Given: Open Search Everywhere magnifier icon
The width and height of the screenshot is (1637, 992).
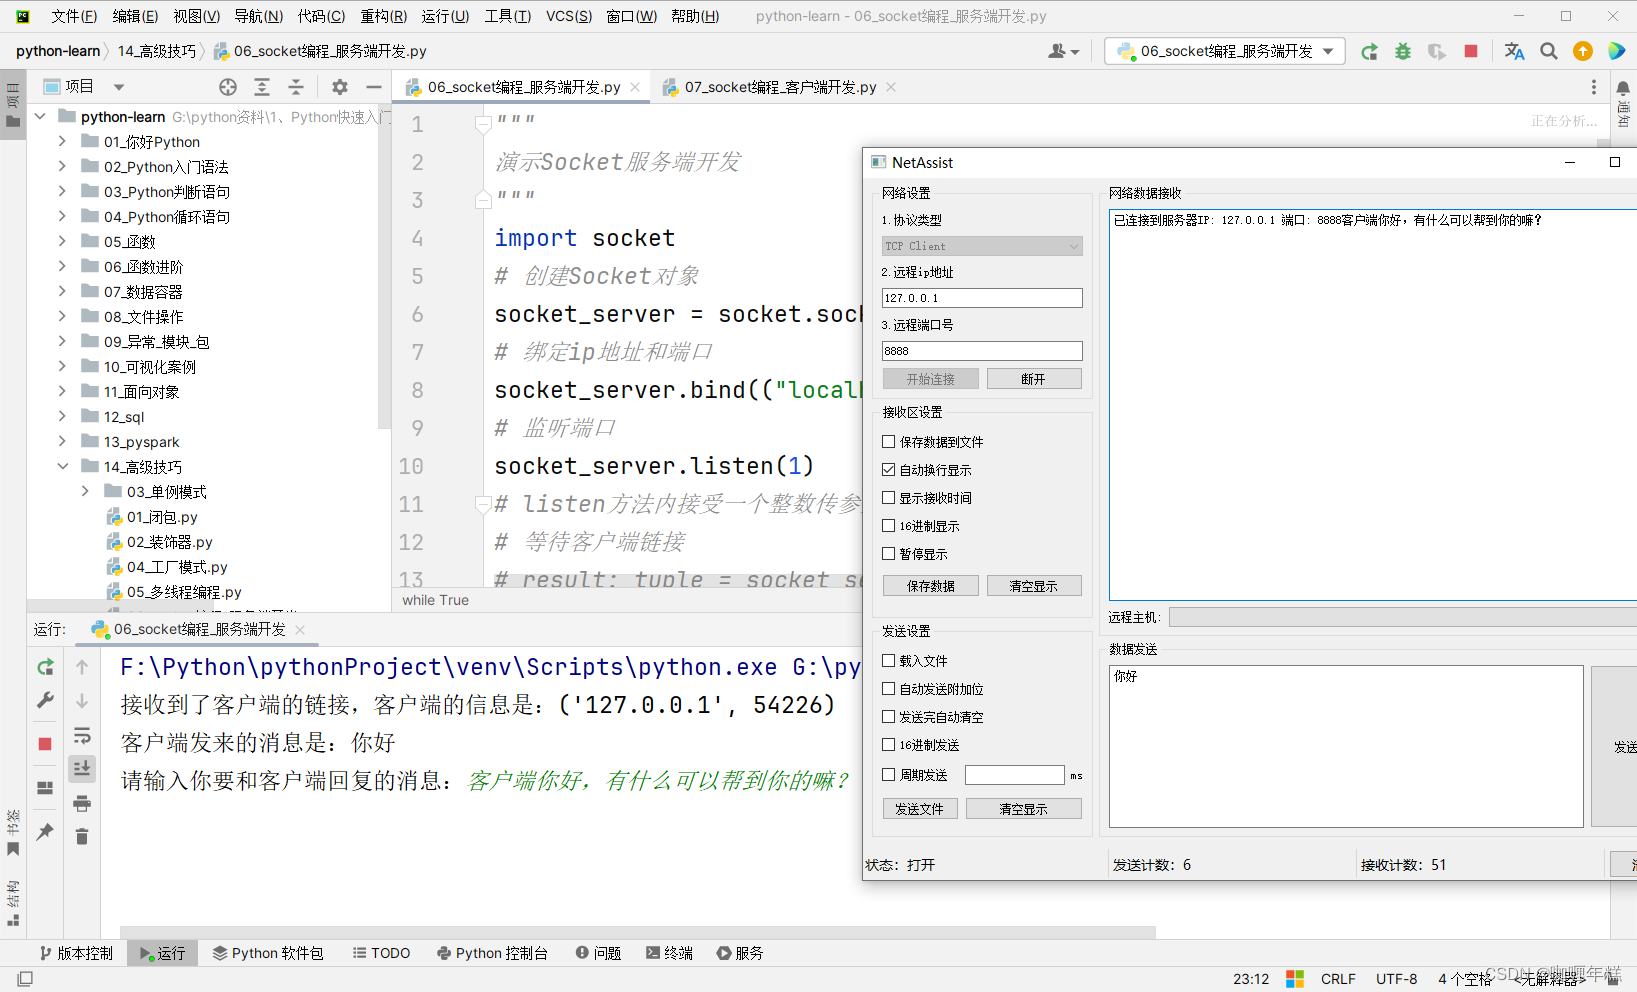Looking at the screenshot, I should [x=1548, y=51].
